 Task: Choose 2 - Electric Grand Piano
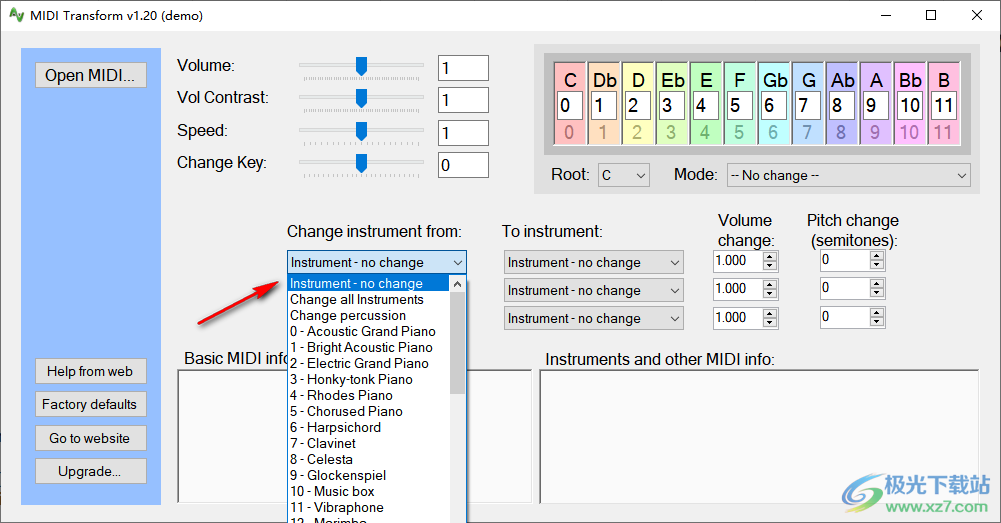click(x=369, y=363)
